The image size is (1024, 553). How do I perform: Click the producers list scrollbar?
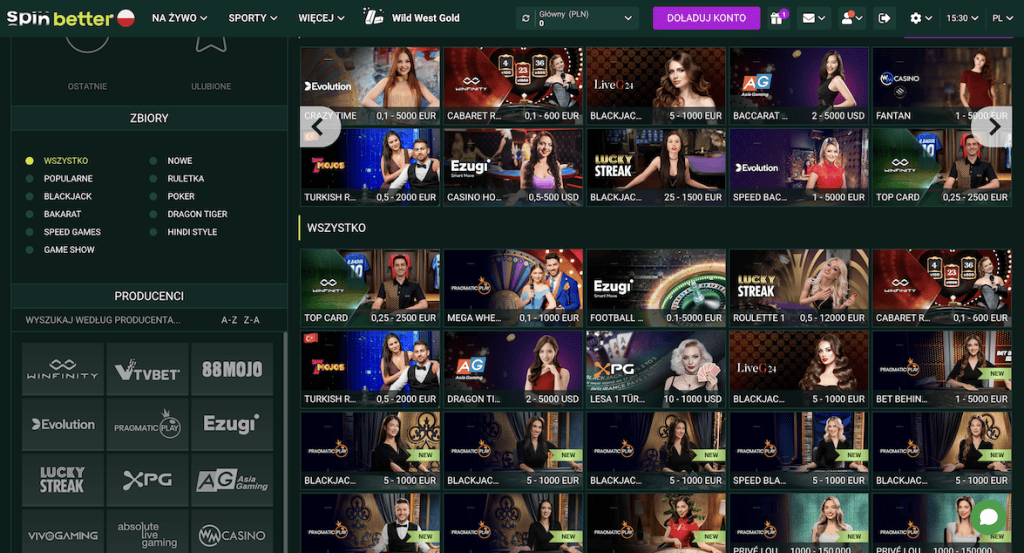(285, 441)
